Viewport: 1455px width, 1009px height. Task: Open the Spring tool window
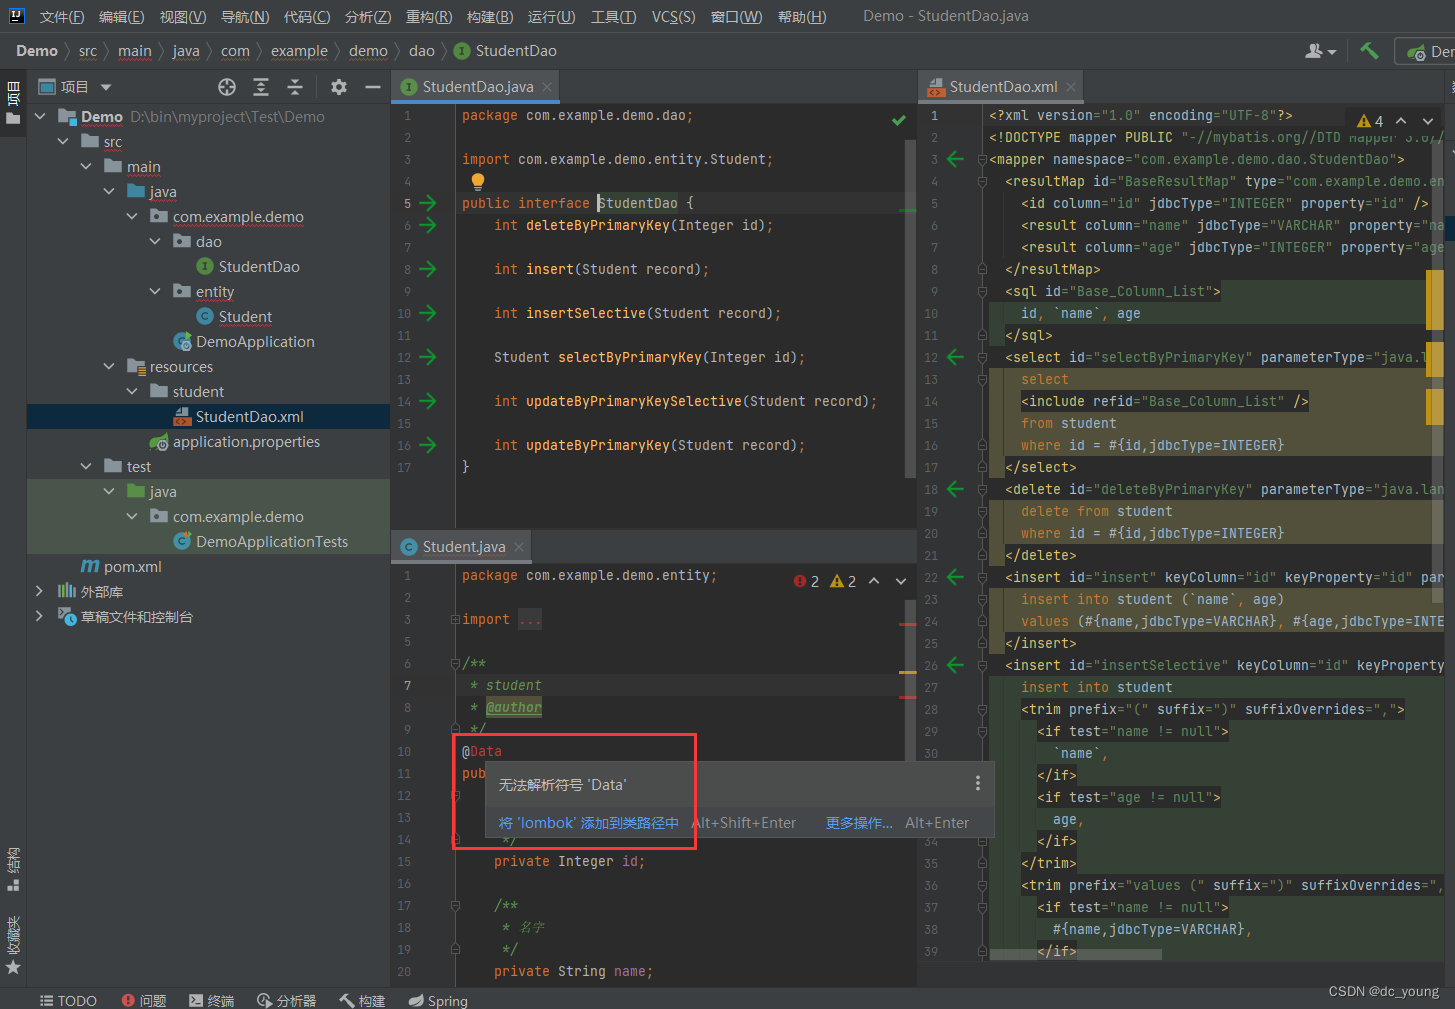point(438,1000)
